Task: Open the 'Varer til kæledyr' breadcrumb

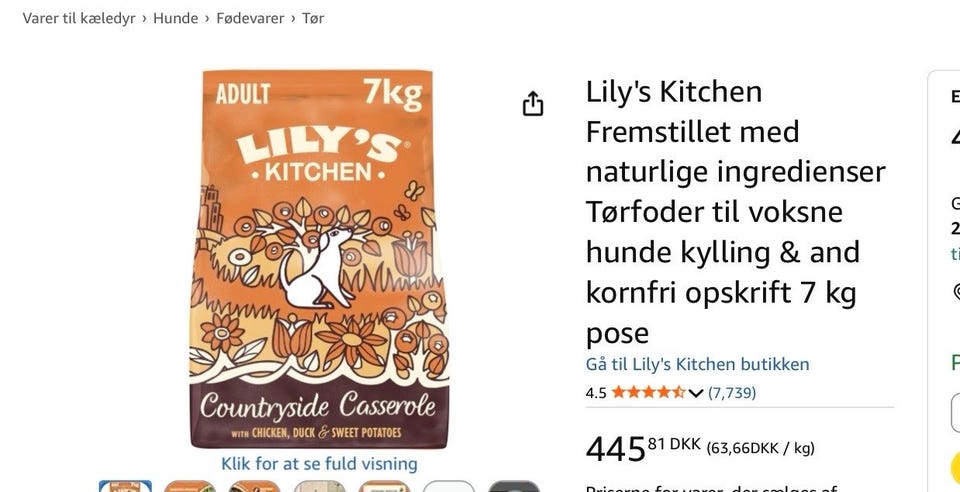Action: (x=79, y=18)
